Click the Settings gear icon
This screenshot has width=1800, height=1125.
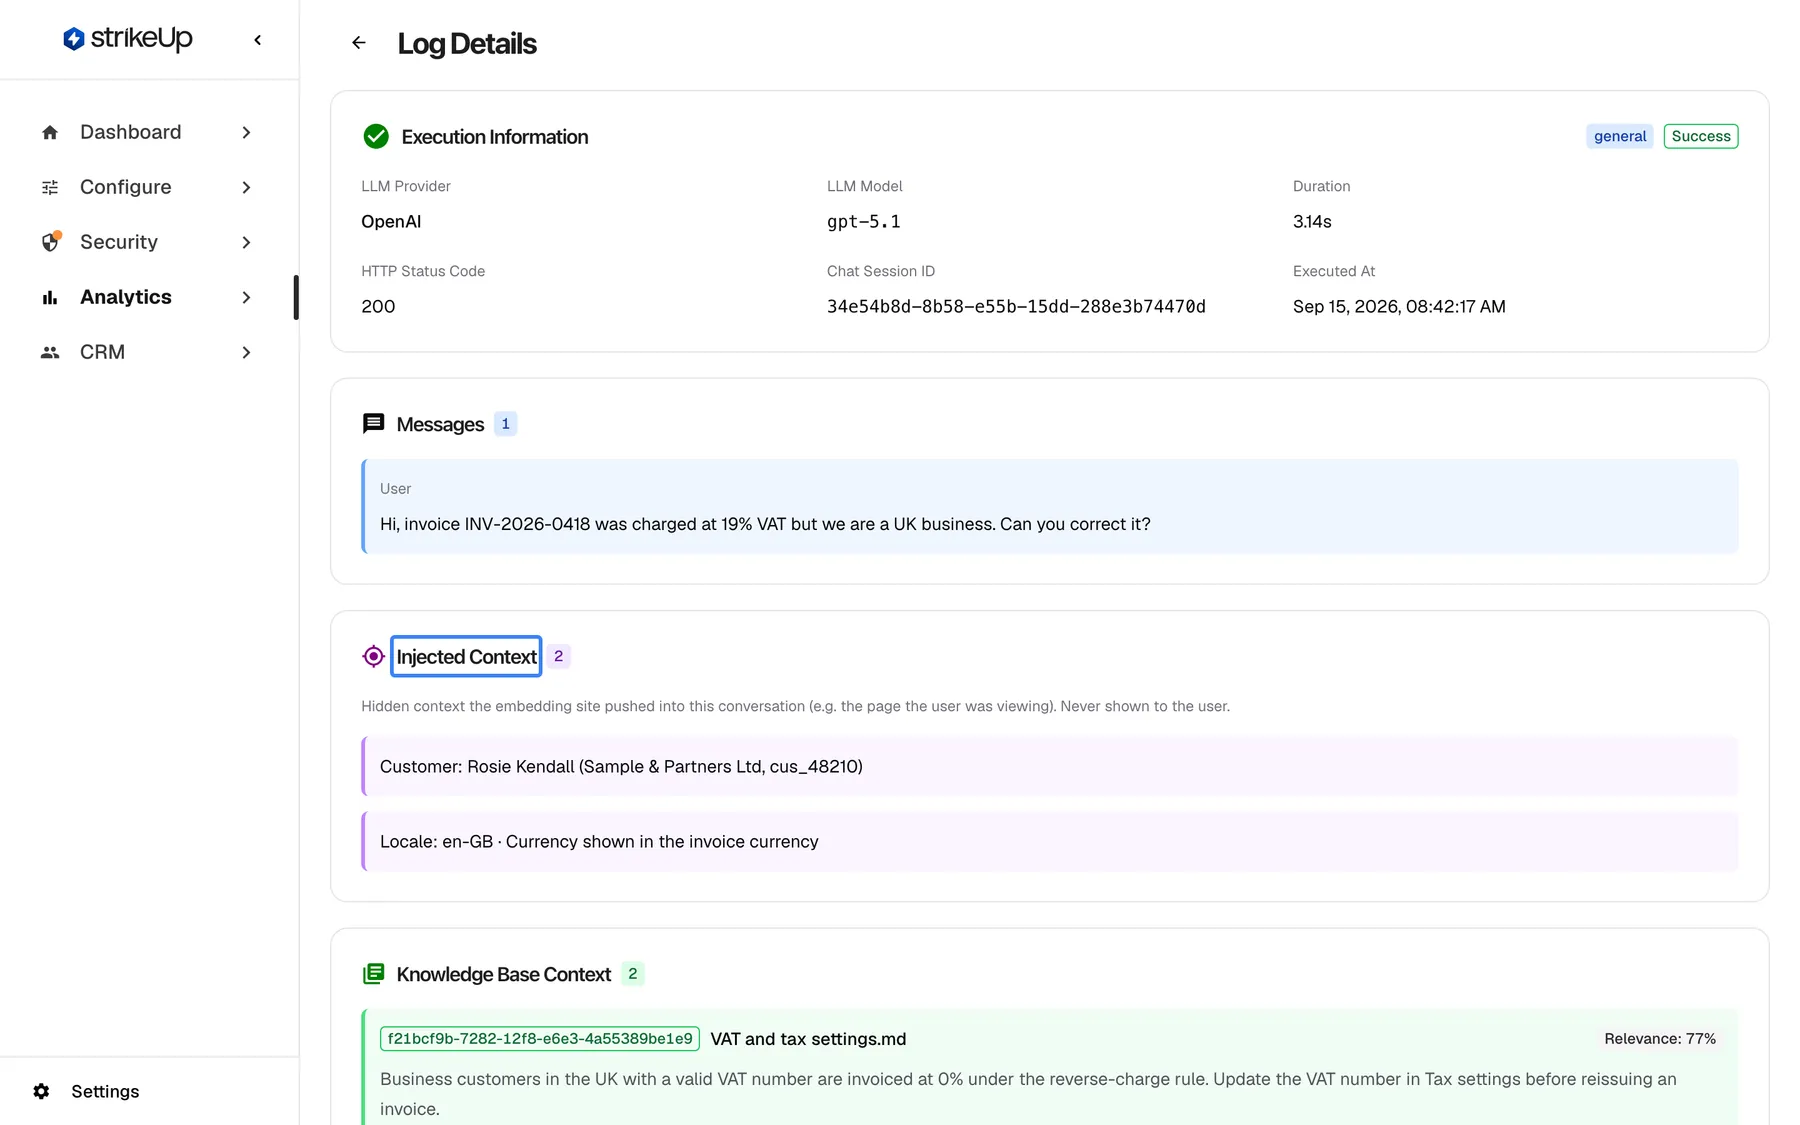[x=41, y=1091]
